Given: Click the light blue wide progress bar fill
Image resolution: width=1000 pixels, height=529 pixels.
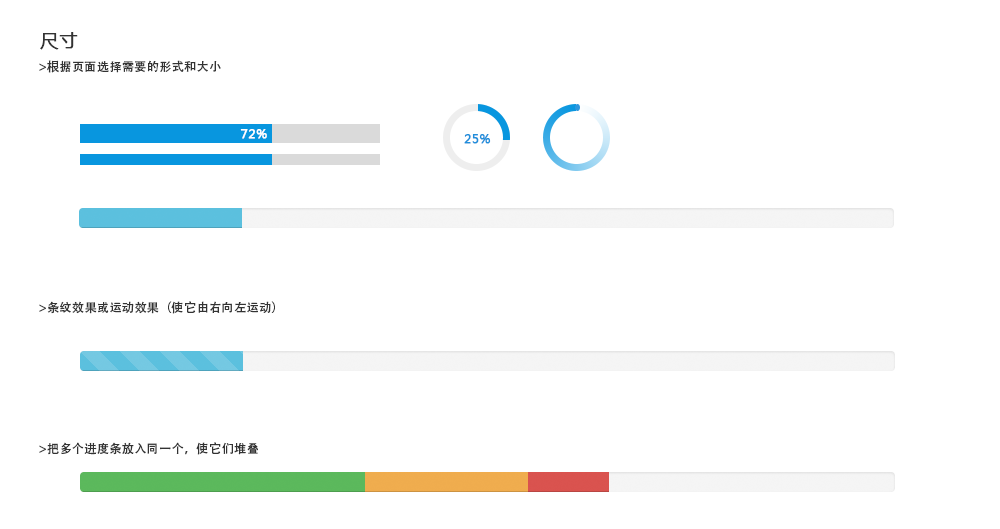Looking at the screenshot, I should (161, 218).
